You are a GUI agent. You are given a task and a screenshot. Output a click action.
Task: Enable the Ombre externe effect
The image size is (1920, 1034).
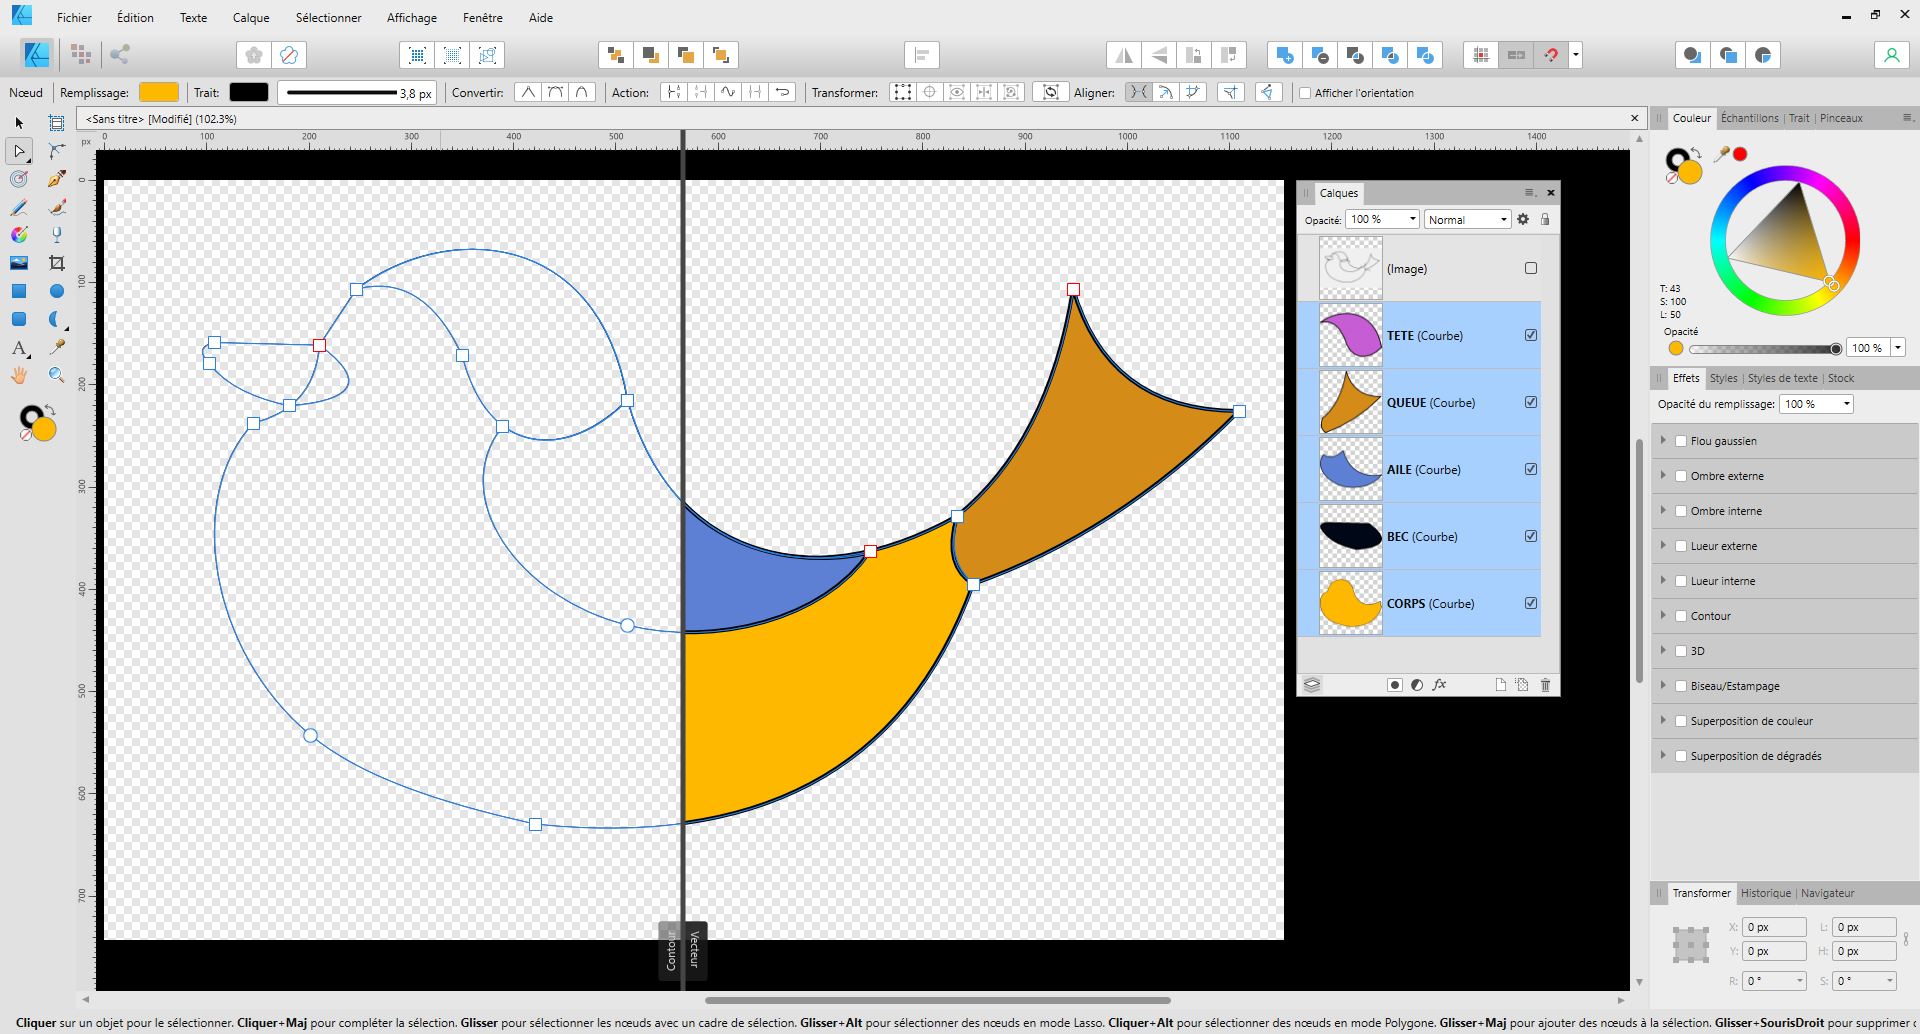click(x=1681, y=476)
